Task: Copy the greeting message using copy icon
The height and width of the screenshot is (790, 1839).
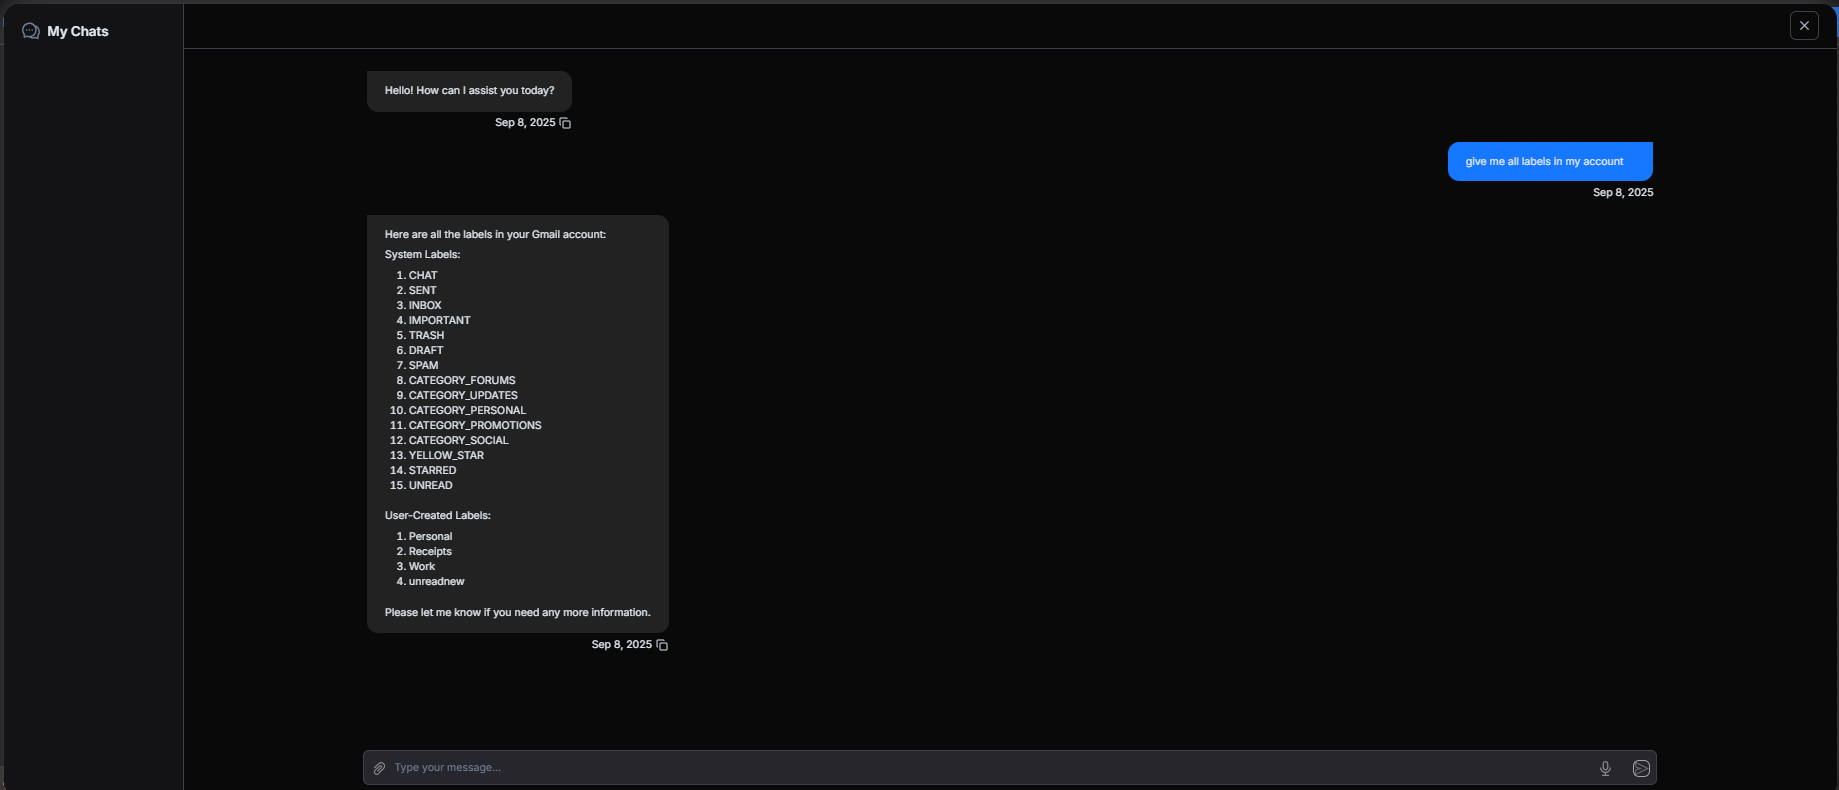Action: pos(565,123)
